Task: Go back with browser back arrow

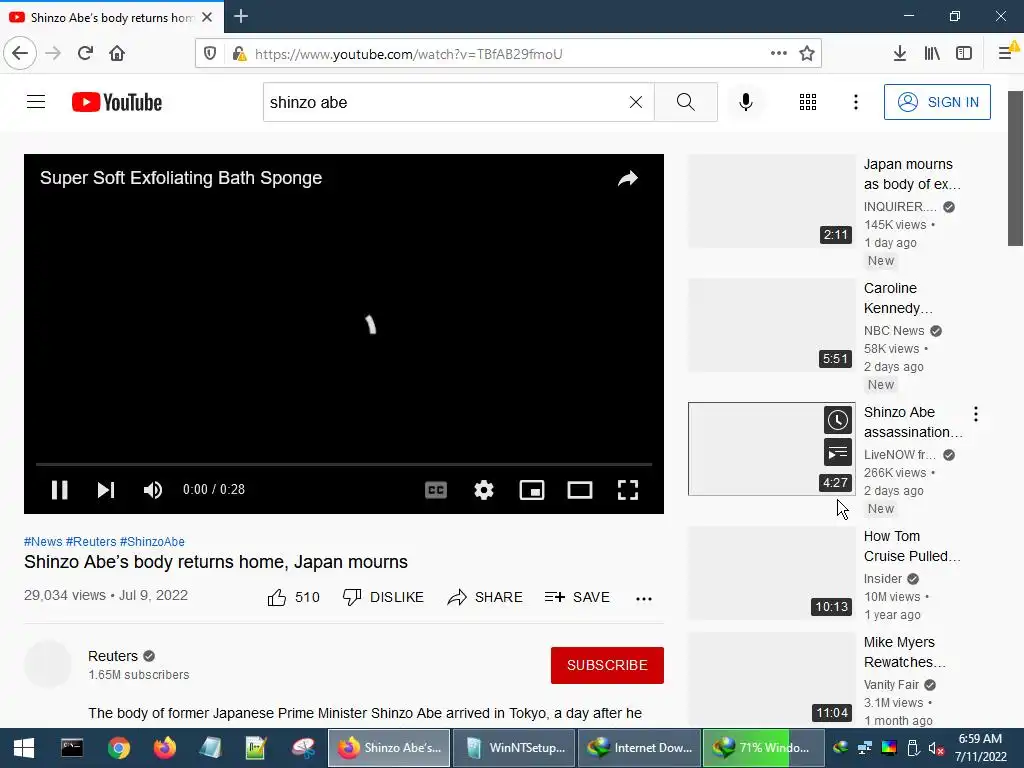Action: [x=20, y=53]
